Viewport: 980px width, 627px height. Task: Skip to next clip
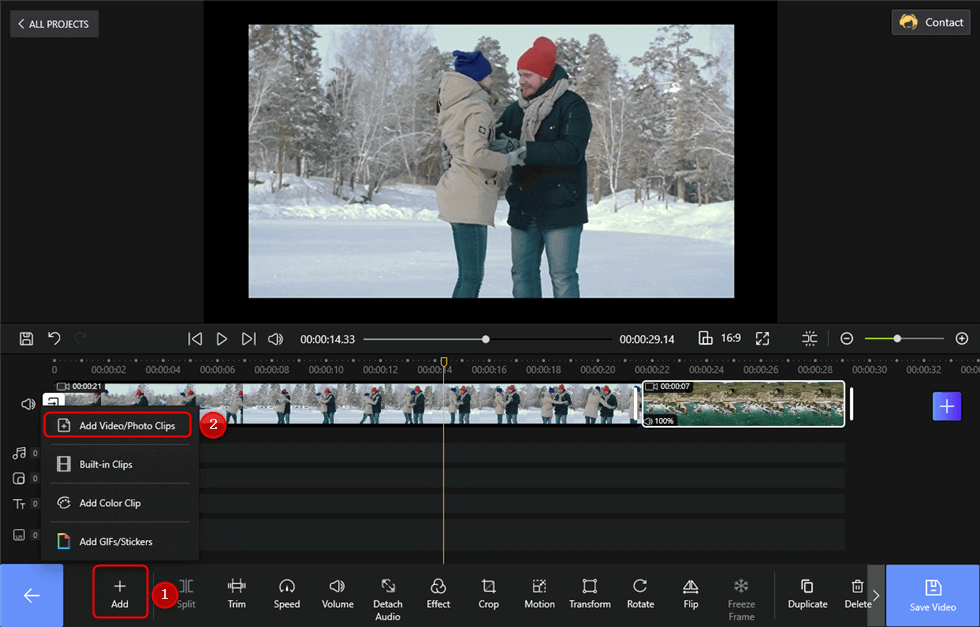(249, 339)
